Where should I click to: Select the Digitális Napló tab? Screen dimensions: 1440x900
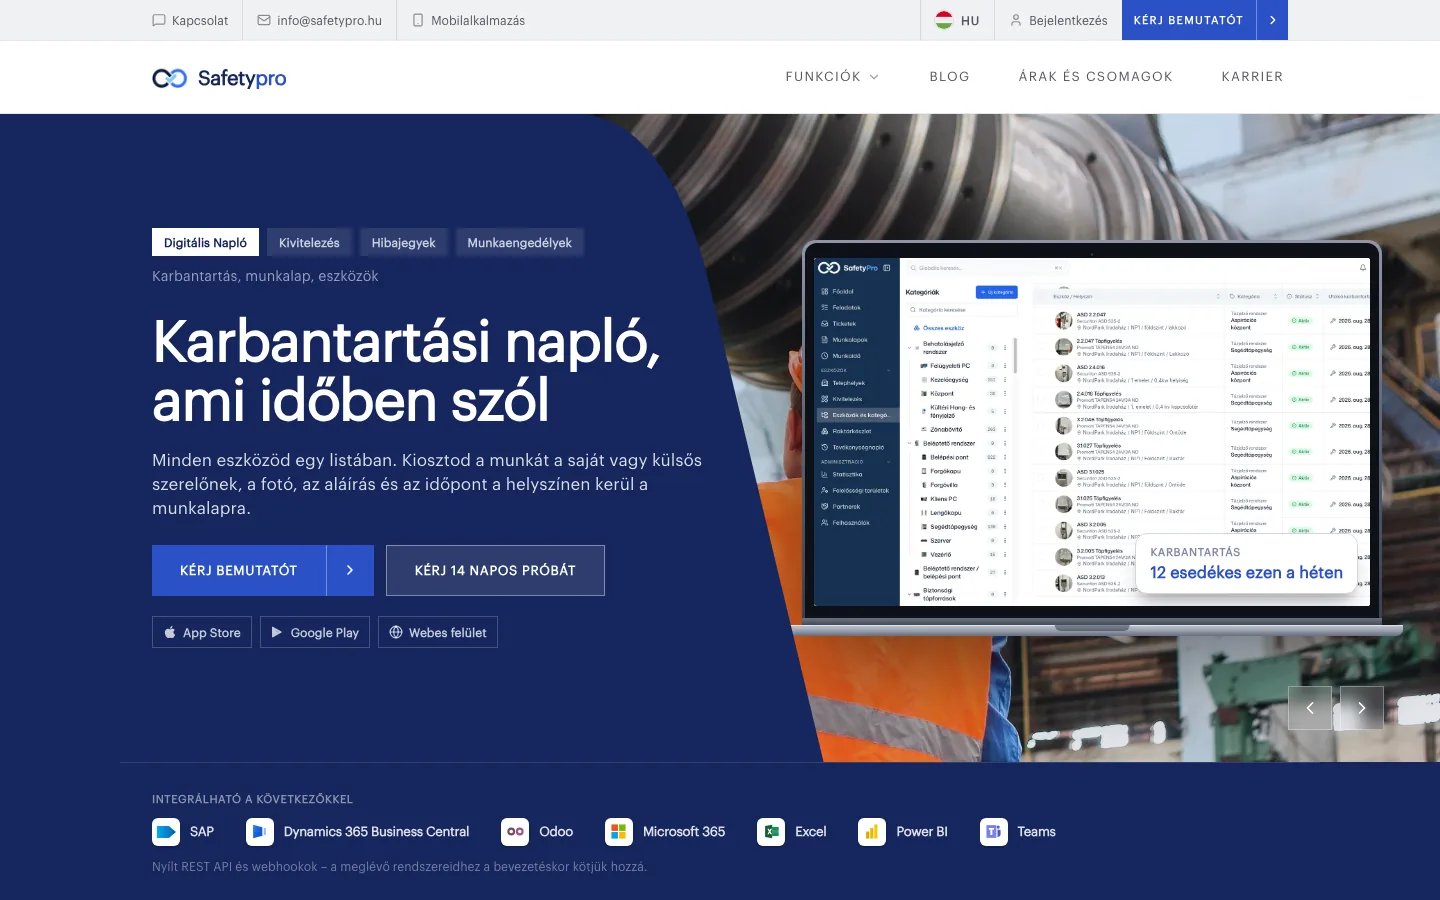[x=205, y=242]
